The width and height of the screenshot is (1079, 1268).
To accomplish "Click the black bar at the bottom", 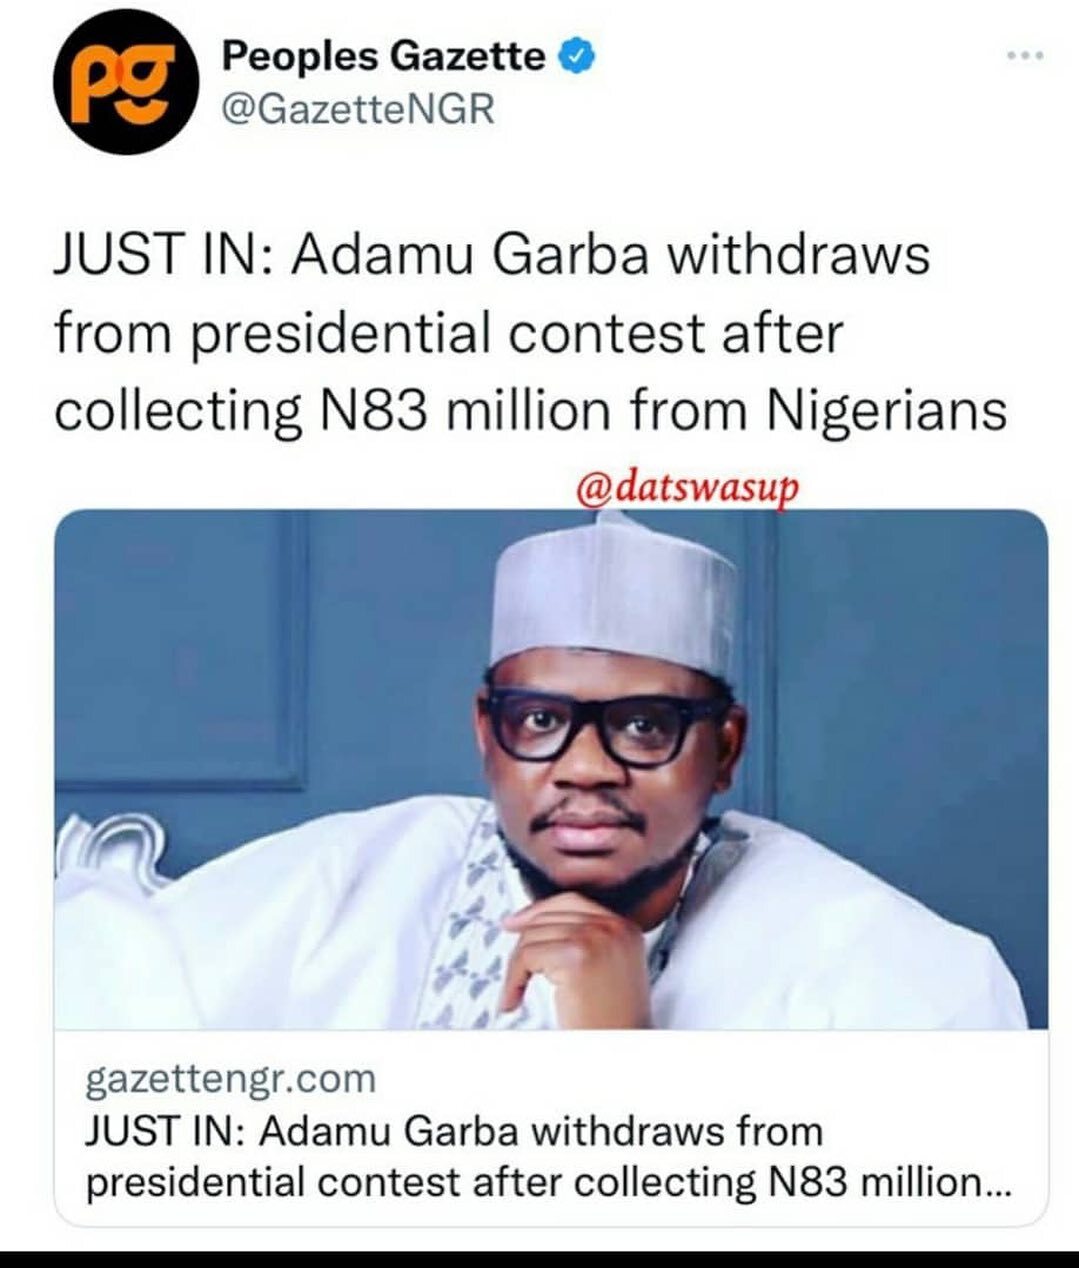I will (539, 1258).
